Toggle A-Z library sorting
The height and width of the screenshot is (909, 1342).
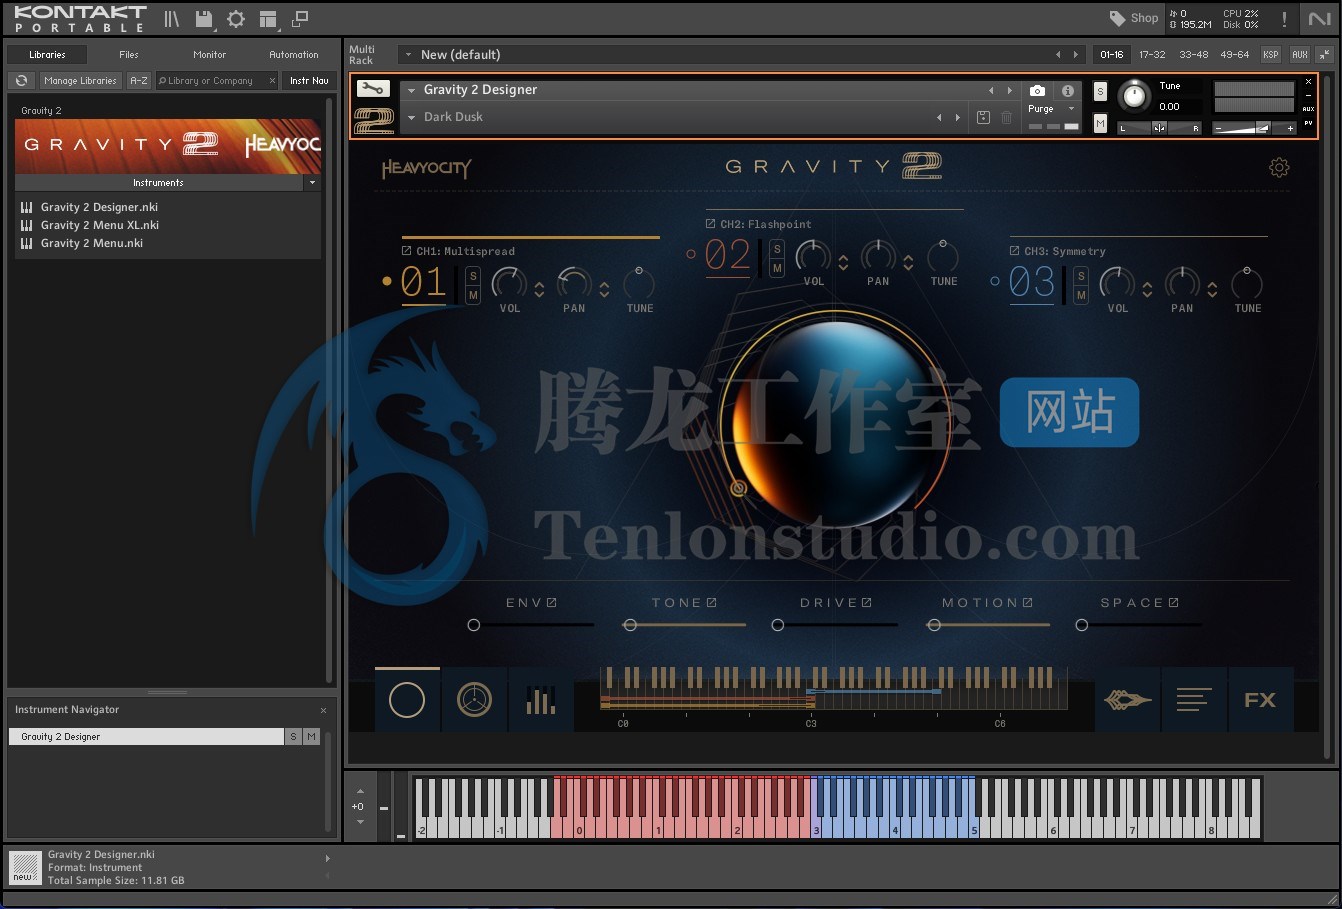point(139,80)
